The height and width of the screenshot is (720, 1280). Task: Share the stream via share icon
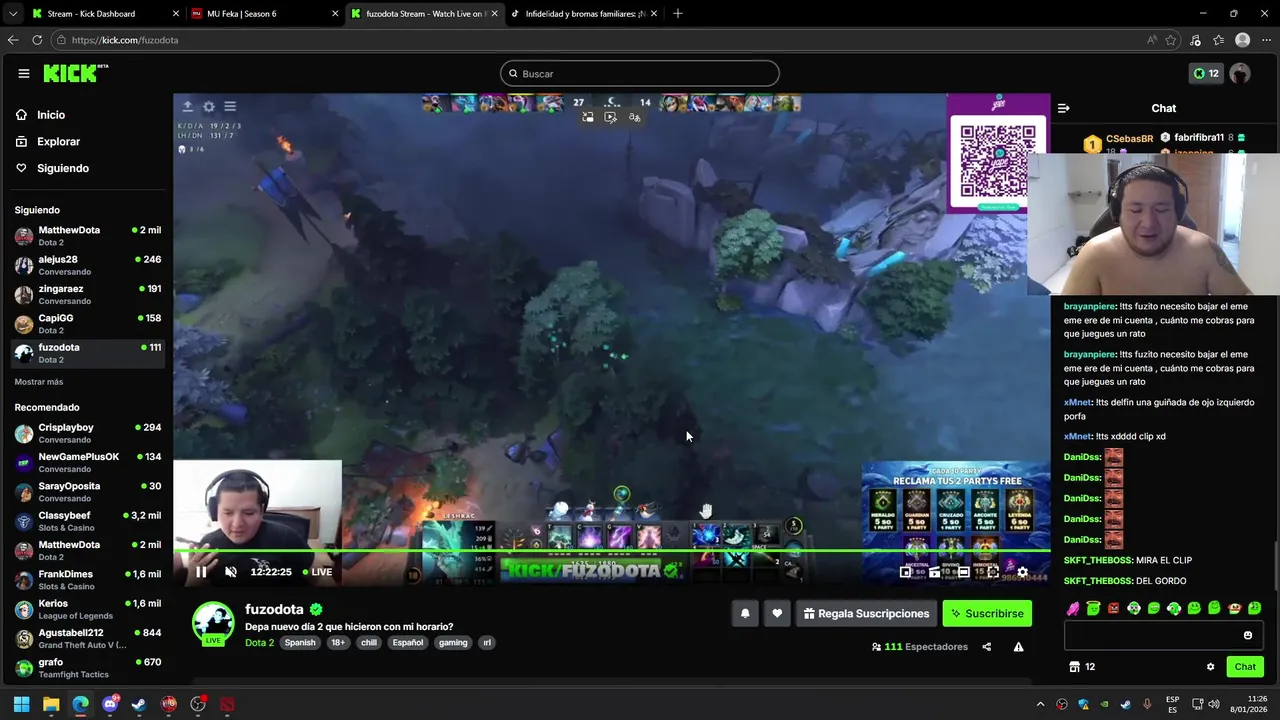click(987, 647)
